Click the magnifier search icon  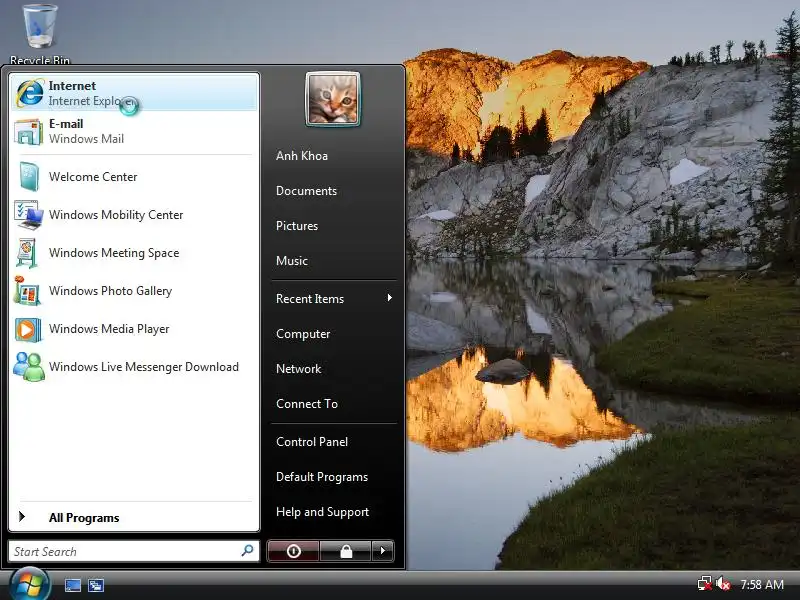click(x=247, y=551)
